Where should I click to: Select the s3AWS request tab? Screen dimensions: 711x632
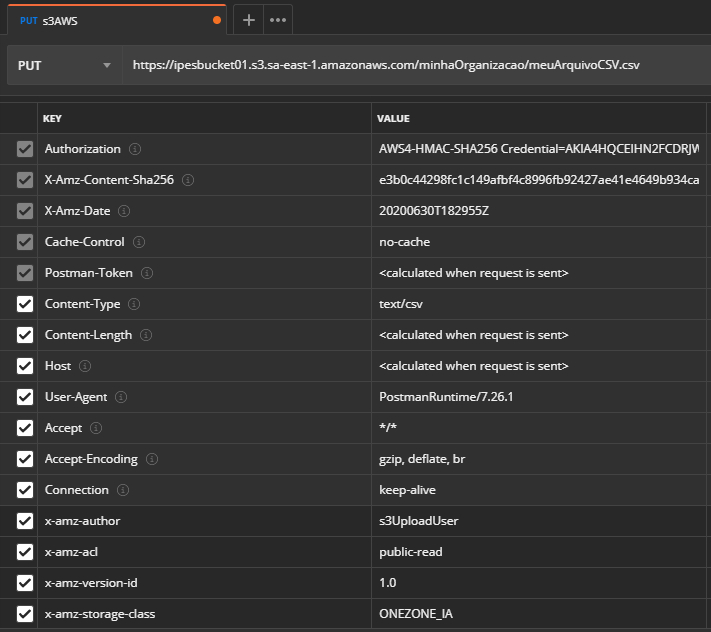tap(110, 19)
